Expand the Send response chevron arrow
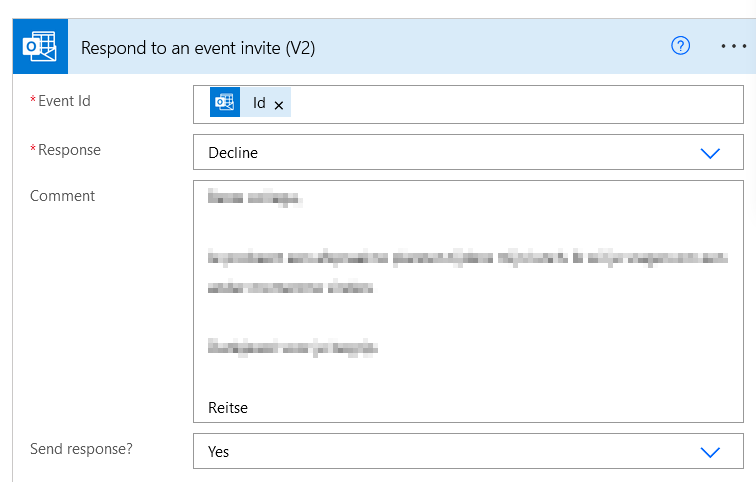 click(x=710, y=452)
